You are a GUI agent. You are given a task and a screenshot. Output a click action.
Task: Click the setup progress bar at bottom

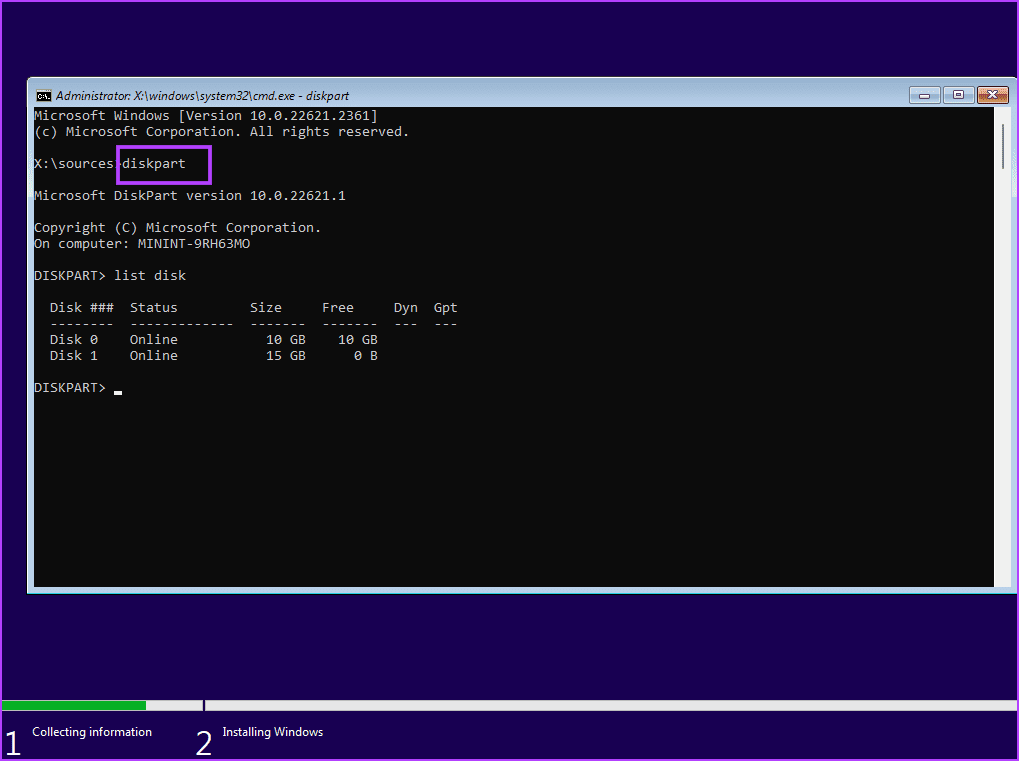[x=510, y=705]
